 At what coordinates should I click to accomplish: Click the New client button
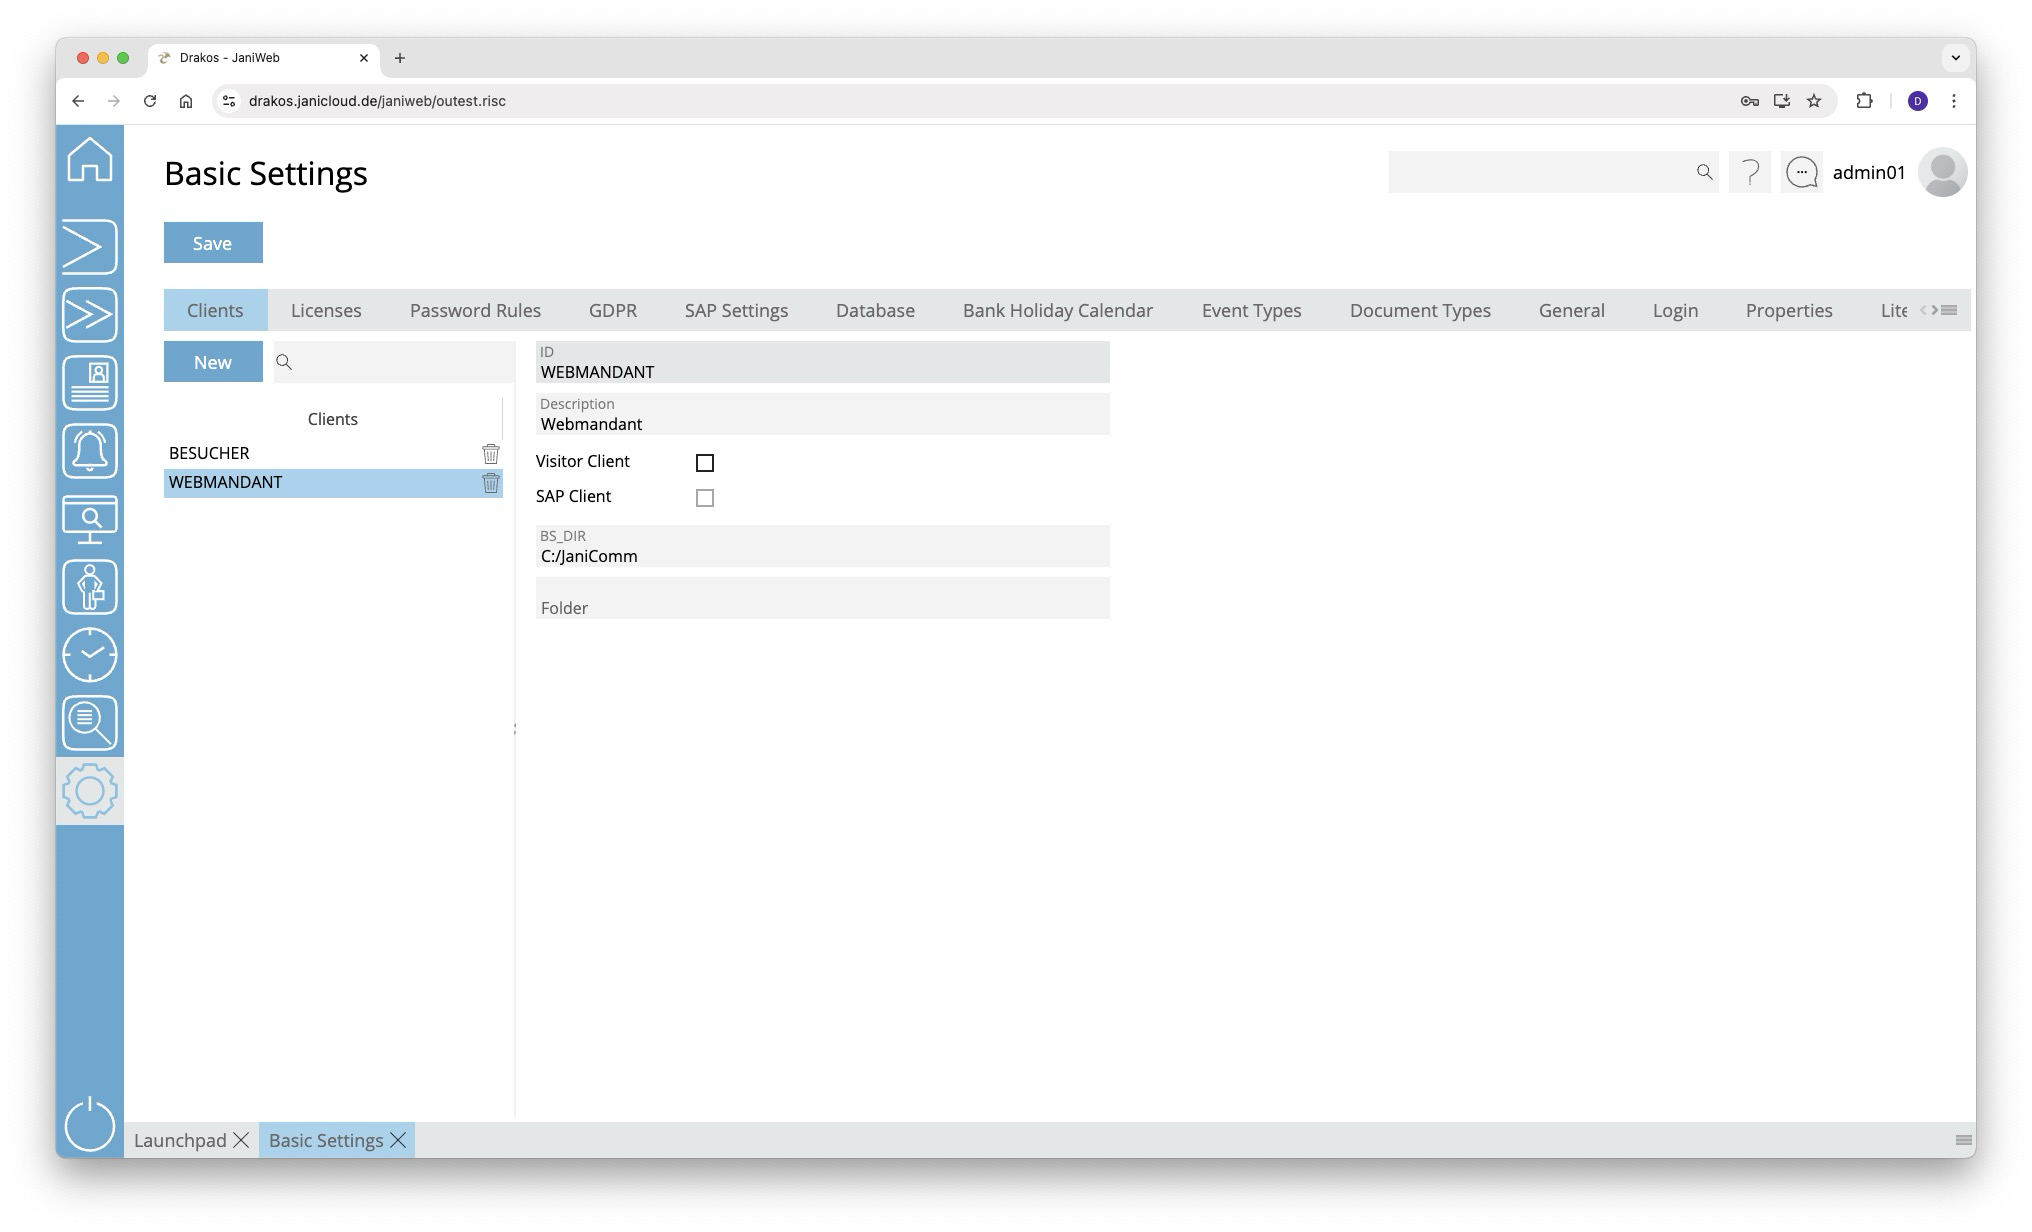[213, 362]
